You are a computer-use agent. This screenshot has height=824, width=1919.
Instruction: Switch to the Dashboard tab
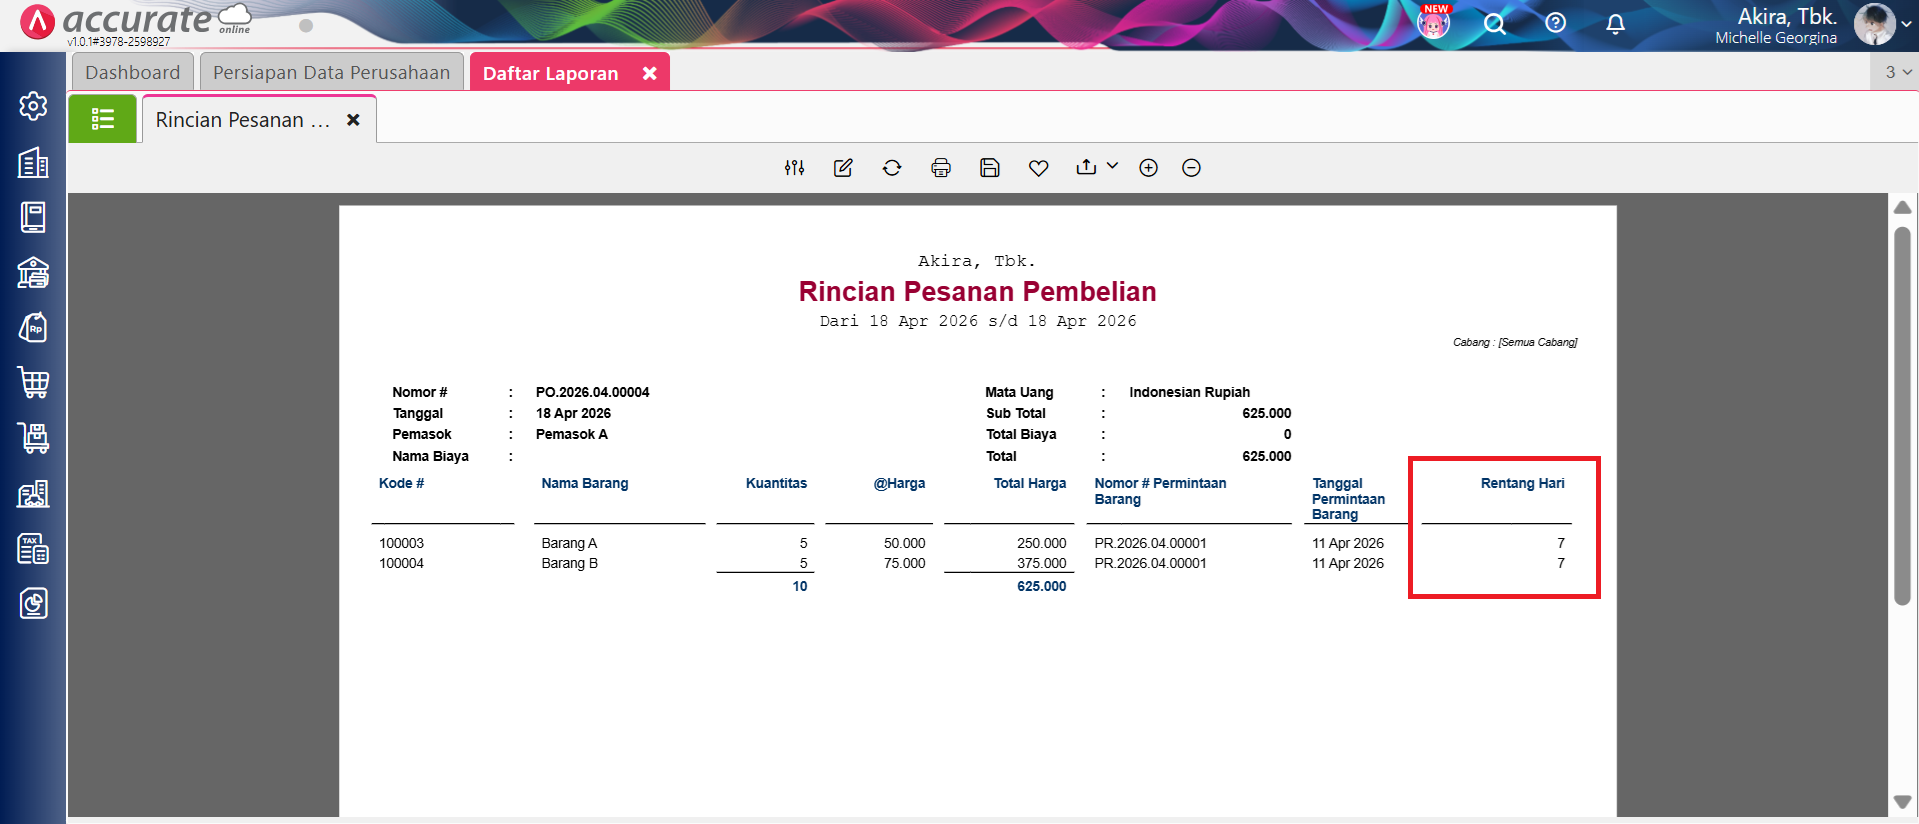(x=132, y=73)
